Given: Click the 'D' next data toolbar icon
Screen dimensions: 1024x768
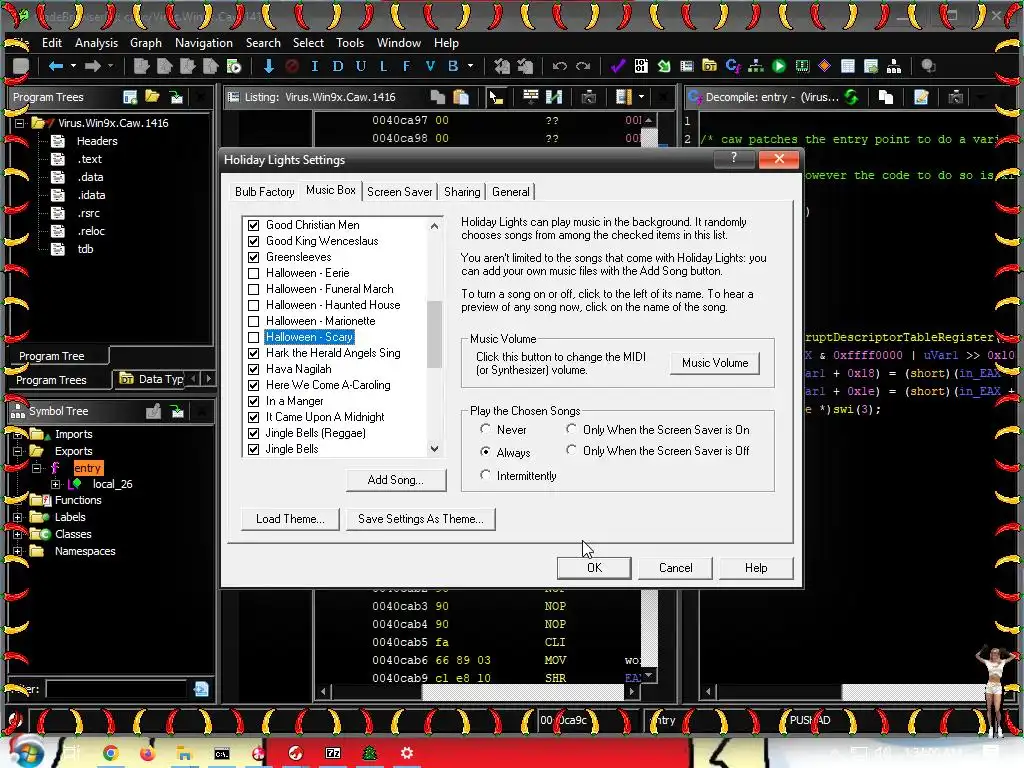Looking at the screenshot, I should point(338,66).
